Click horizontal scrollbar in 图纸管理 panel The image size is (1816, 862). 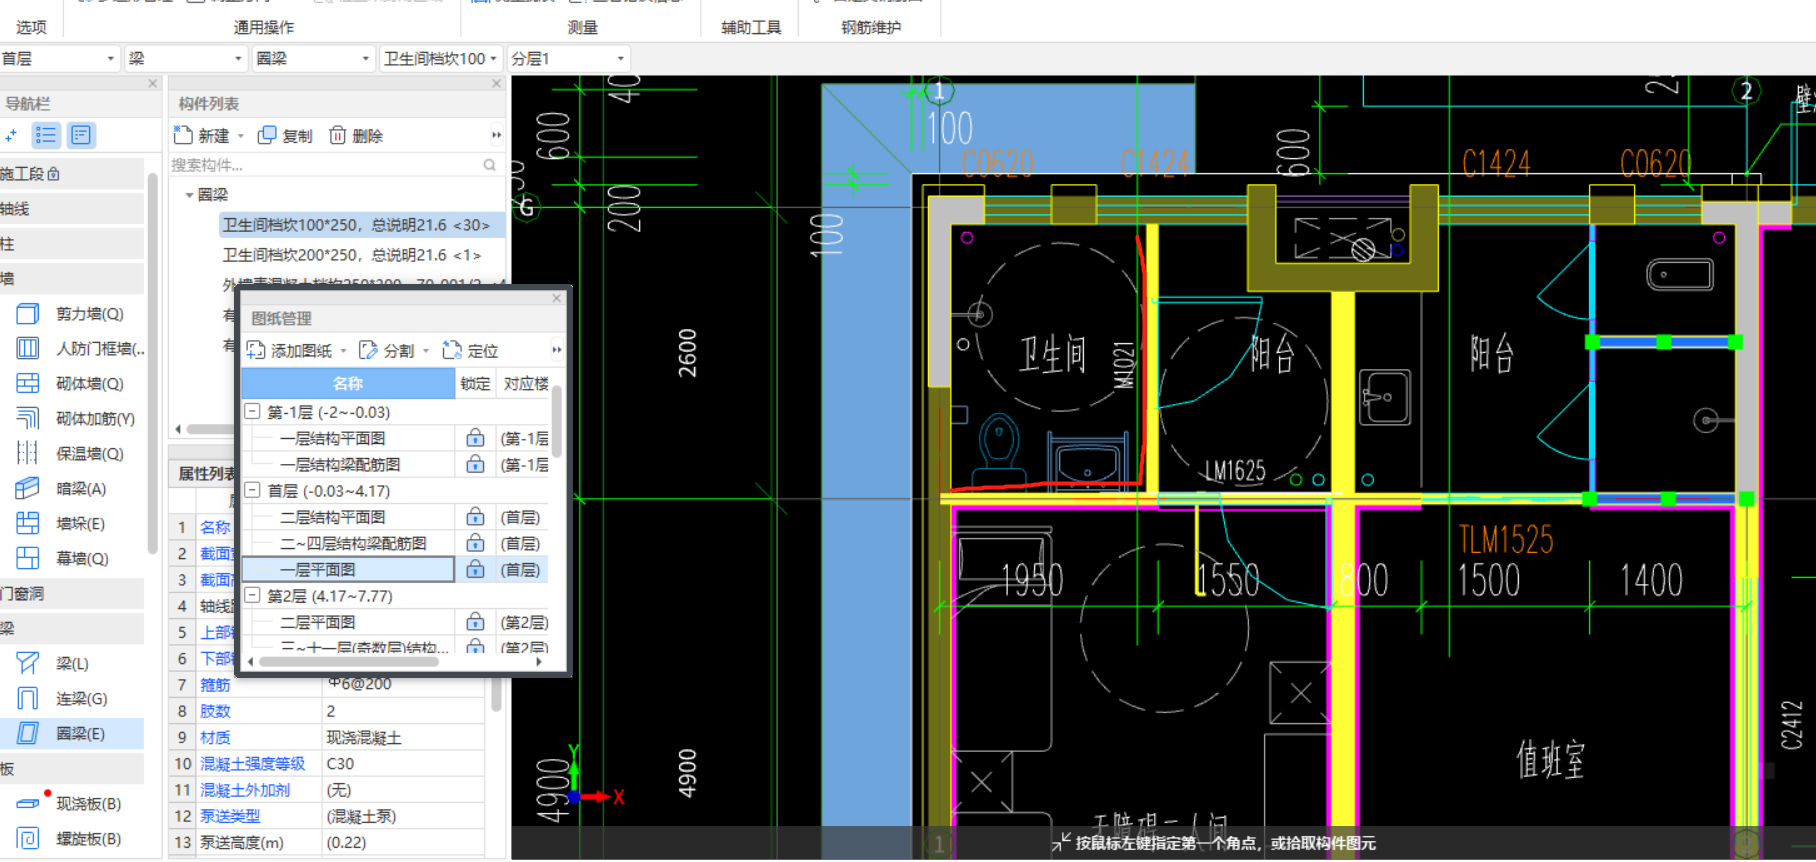coord(348,661)
